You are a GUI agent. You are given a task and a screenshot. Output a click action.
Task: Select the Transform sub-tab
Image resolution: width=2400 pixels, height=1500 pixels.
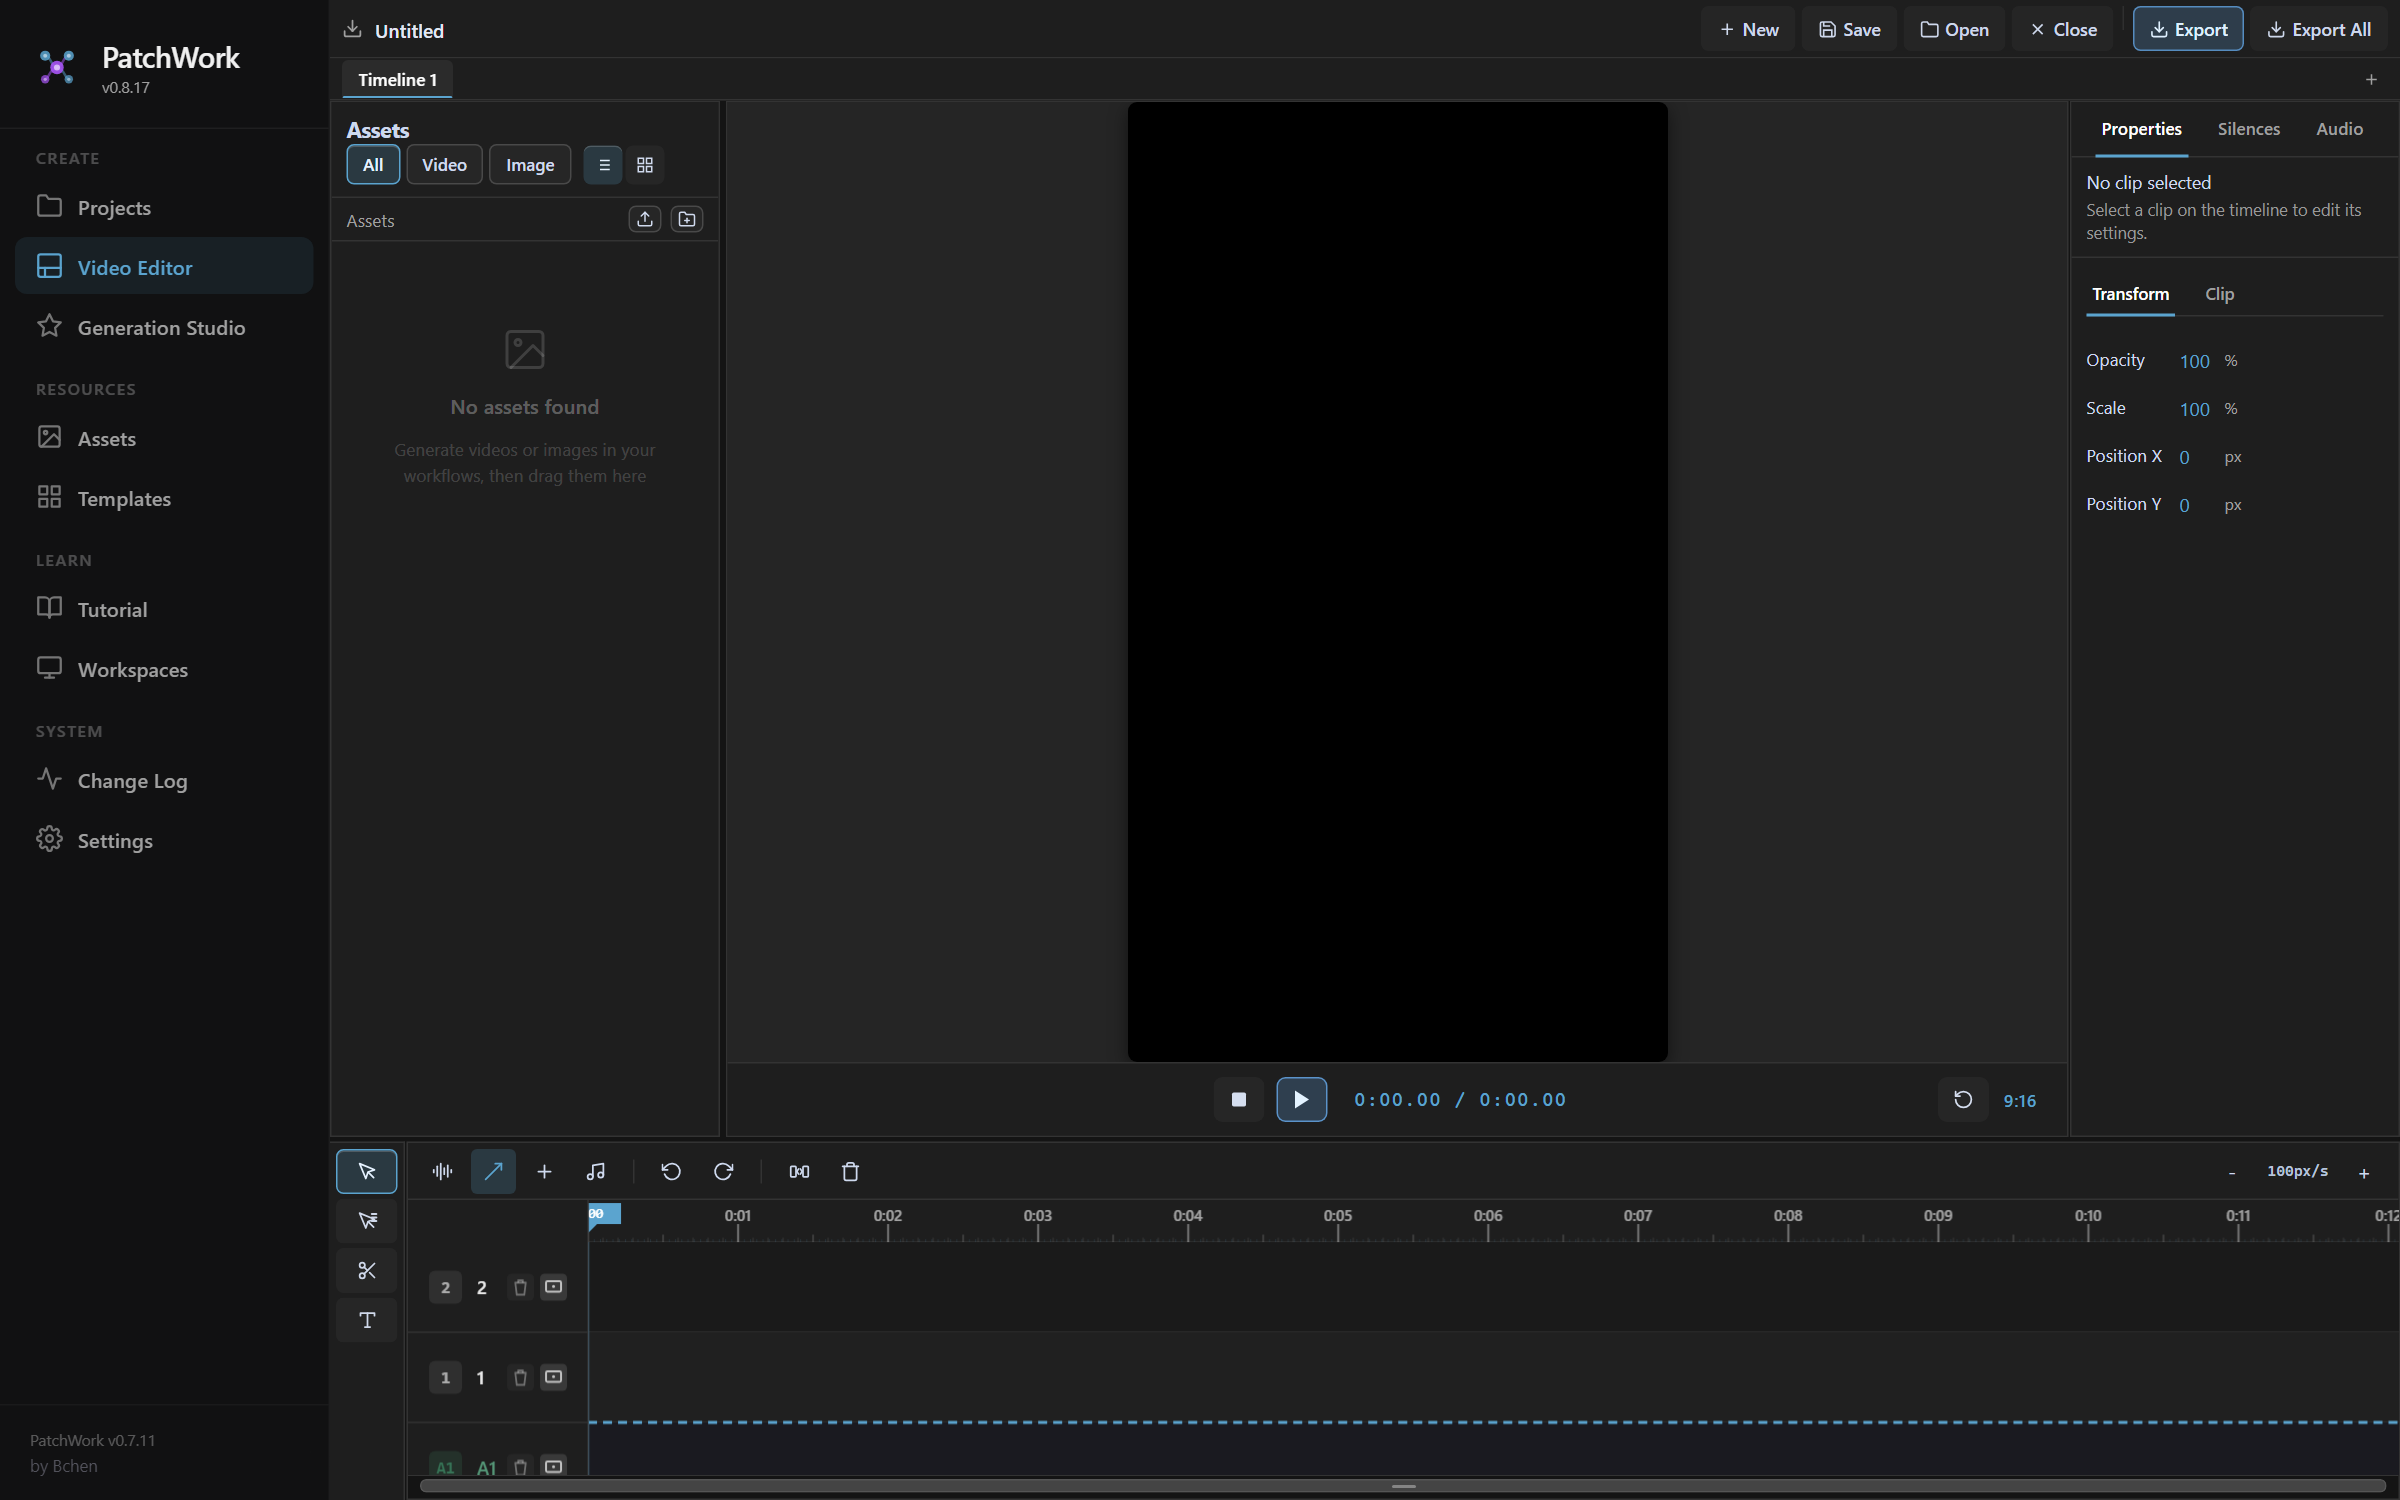2130,294
